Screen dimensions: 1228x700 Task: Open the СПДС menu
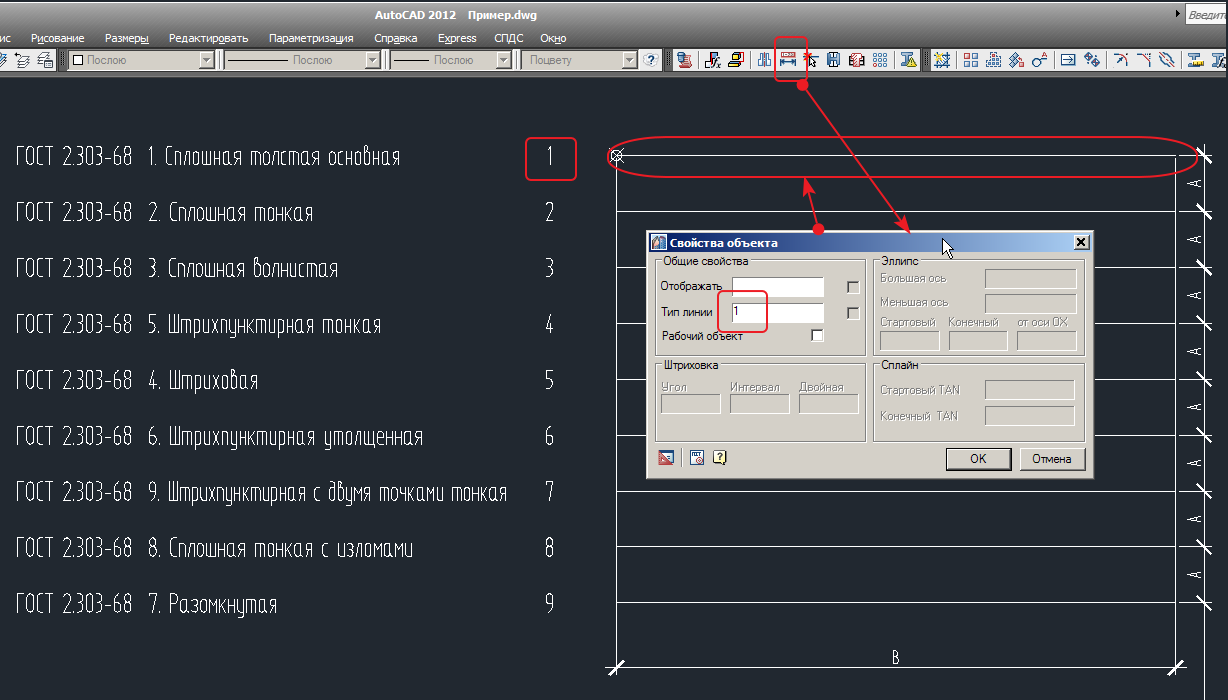tap(509, 38)
